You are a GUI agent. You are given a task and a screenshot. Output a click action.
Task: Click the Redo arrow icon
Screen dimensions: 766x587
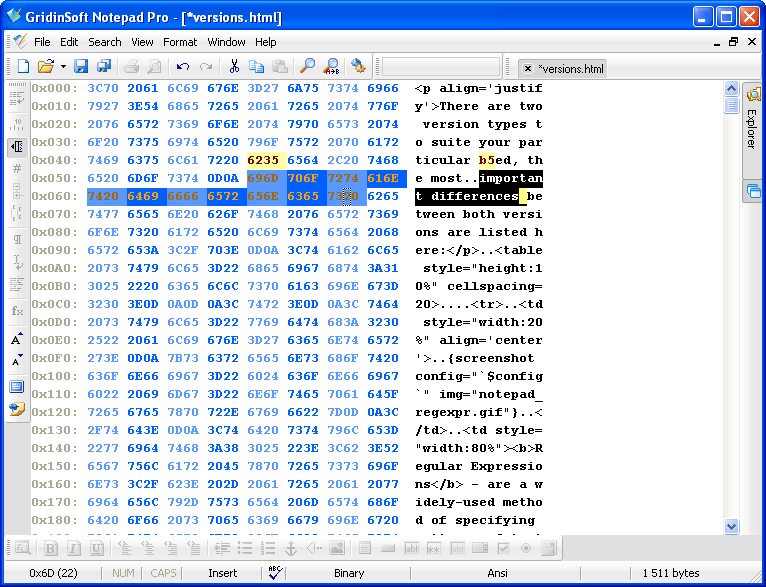click(x=206, y=66)
